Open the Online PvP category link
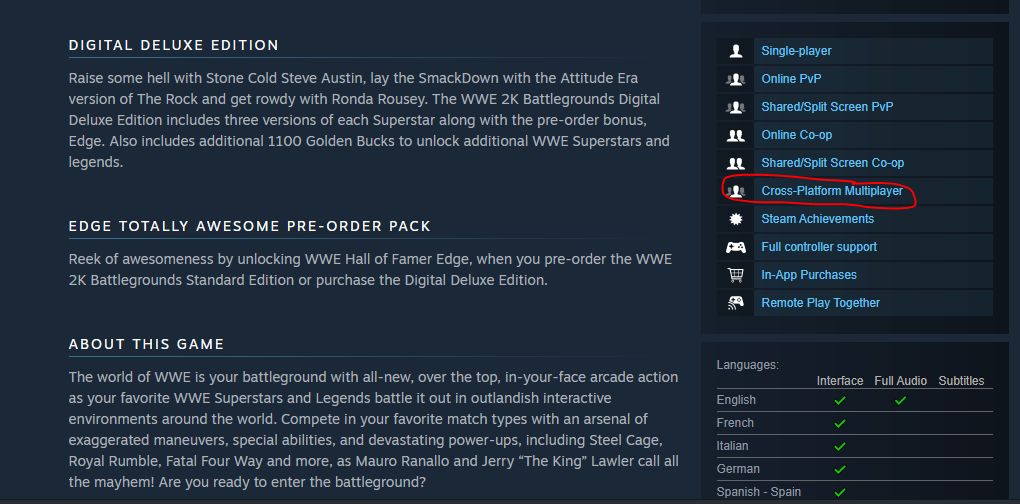1020x504 pixels. [791, 79]
